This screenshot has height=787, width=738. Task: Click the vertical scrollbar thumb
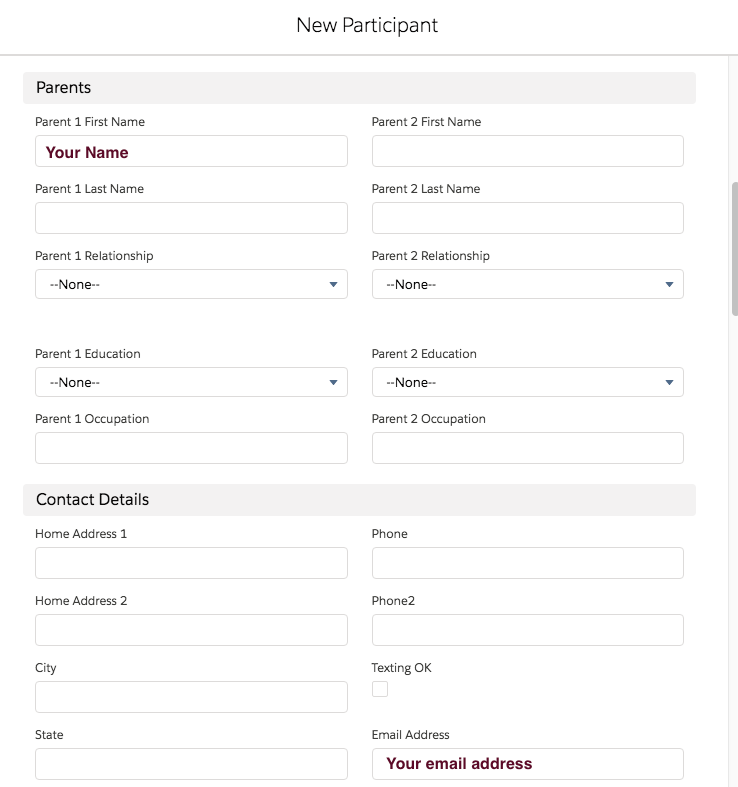tap(734, 248)
